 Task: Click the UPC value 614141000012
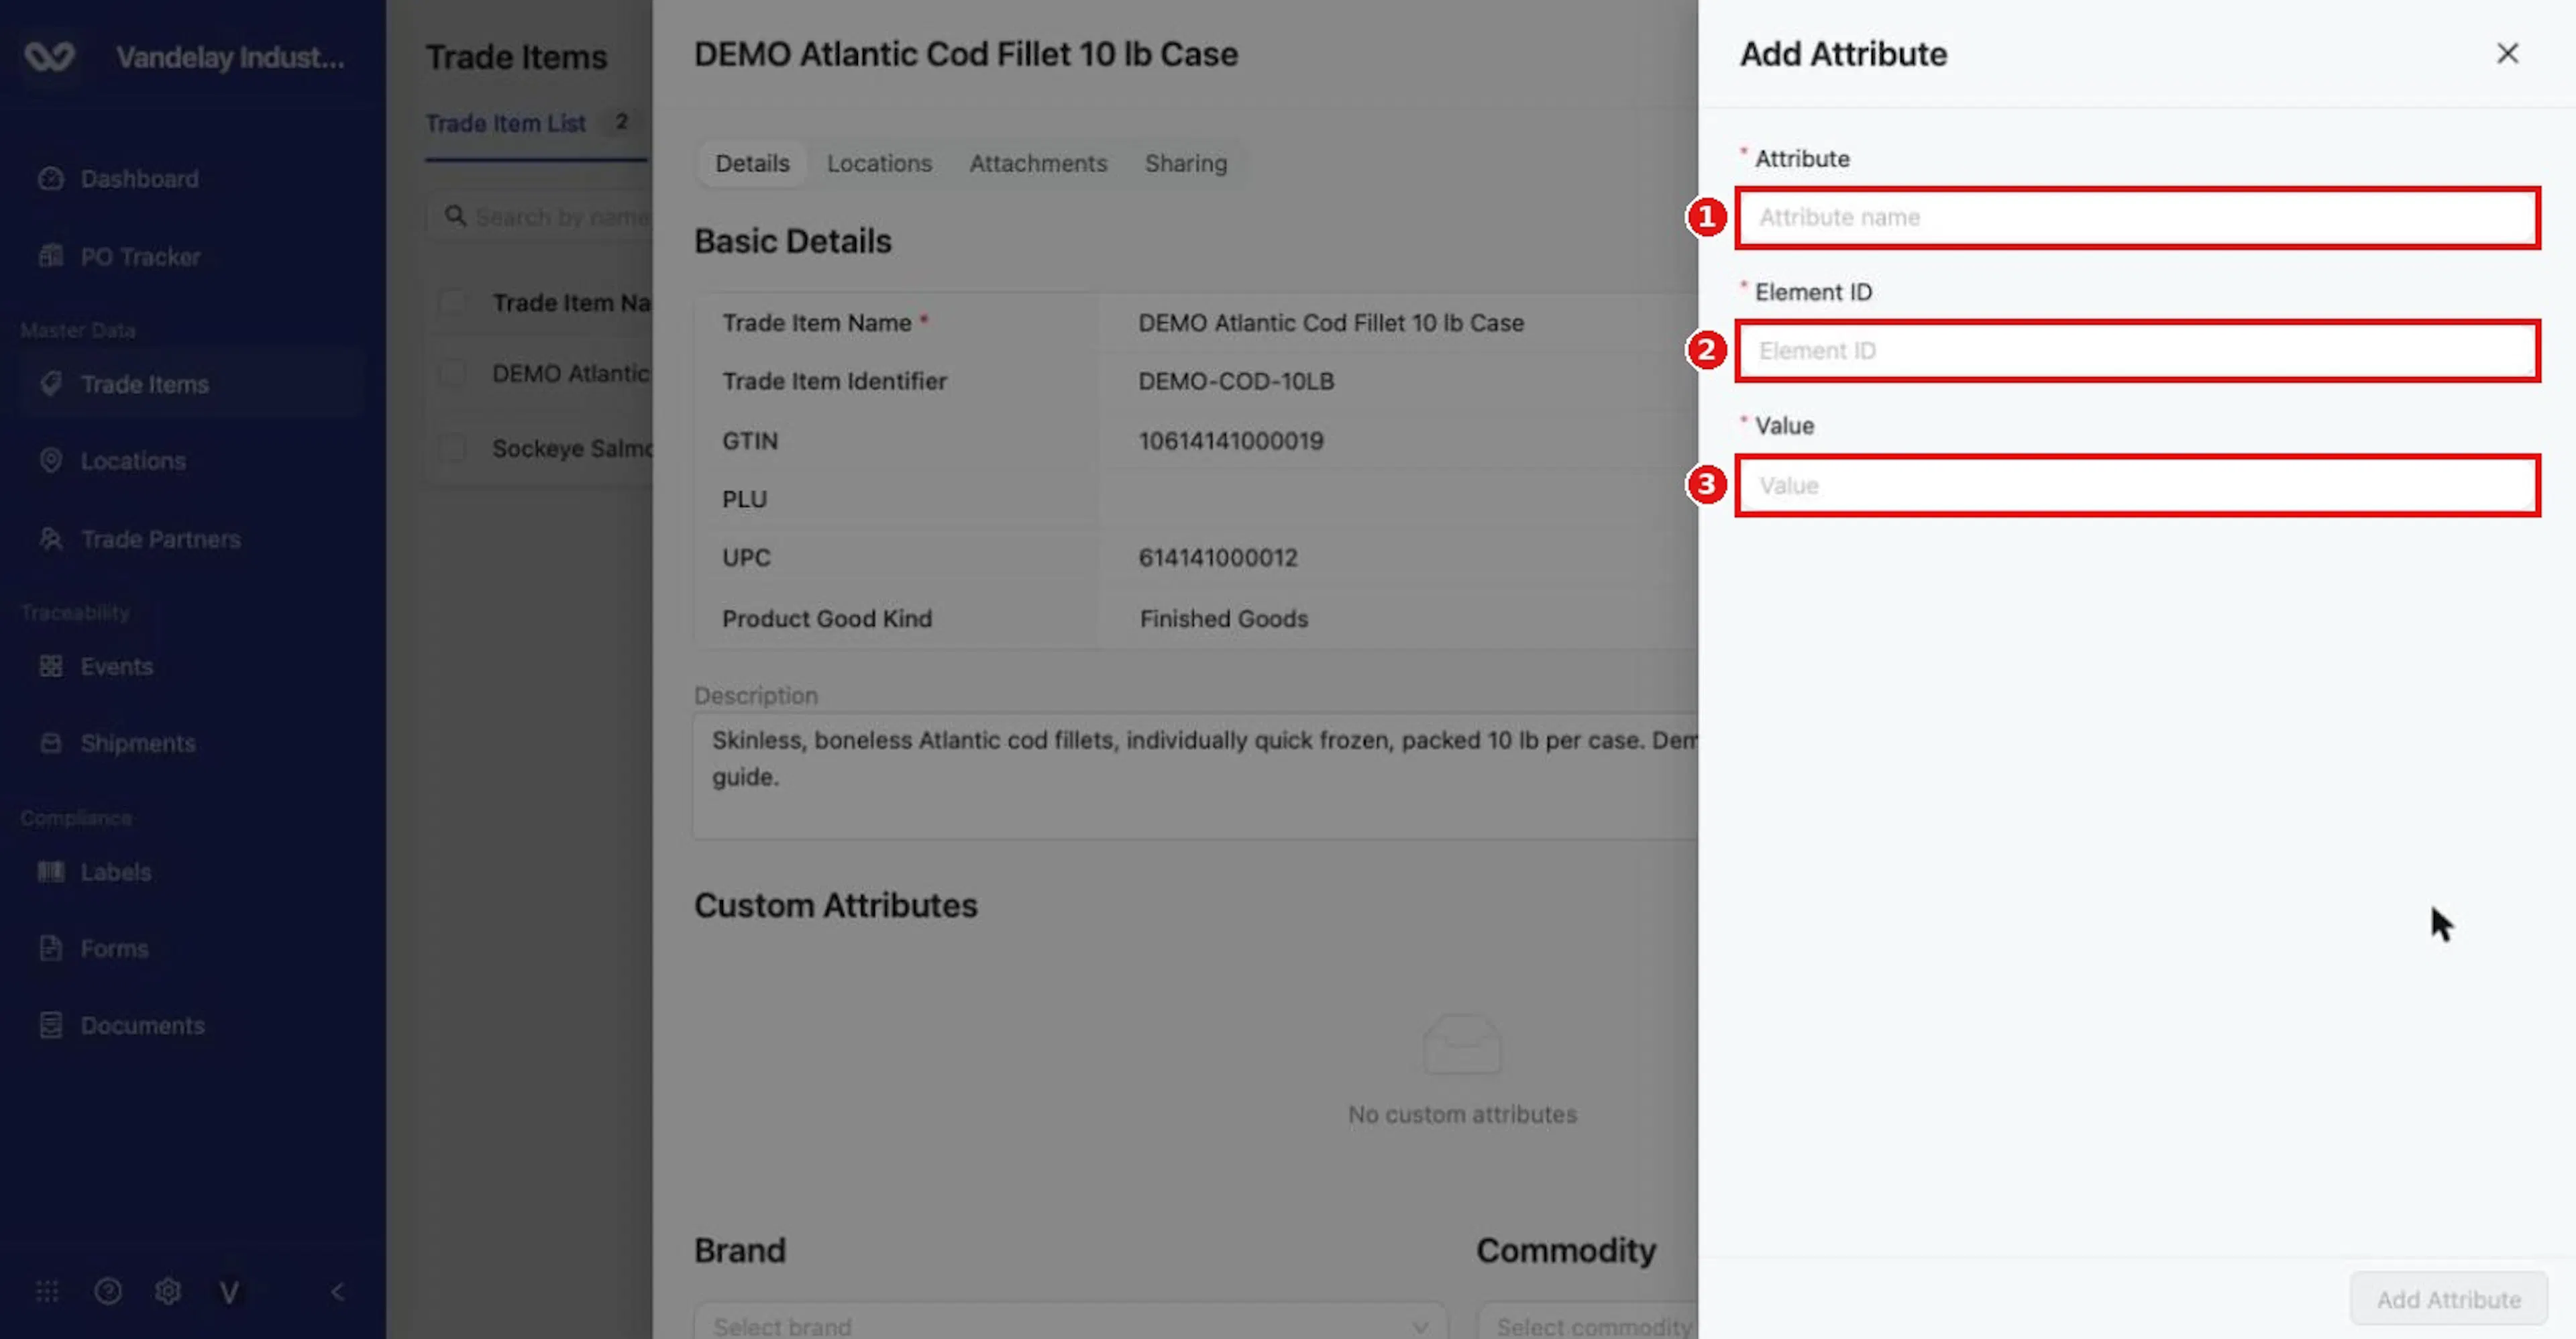coord(1218,558)
